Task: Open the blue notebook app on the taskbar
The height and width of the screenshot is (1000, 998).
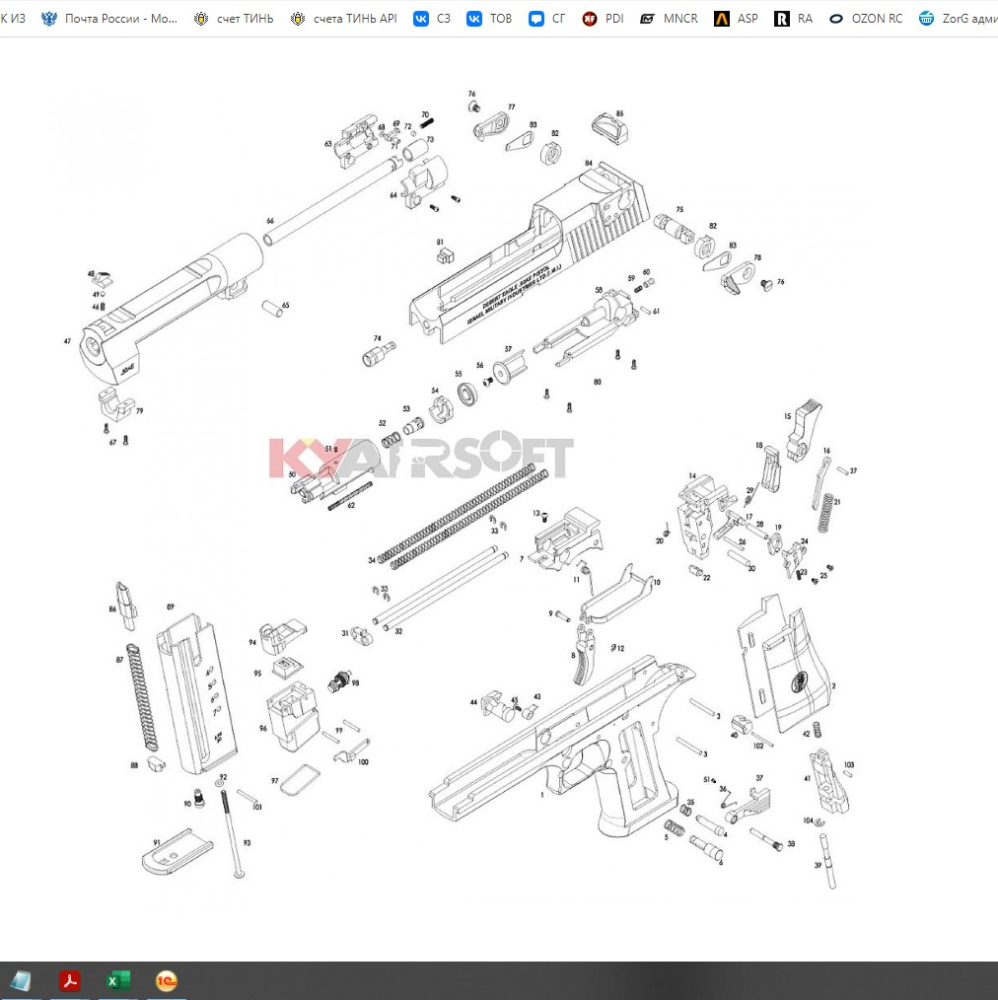Action: pos(20,980)
